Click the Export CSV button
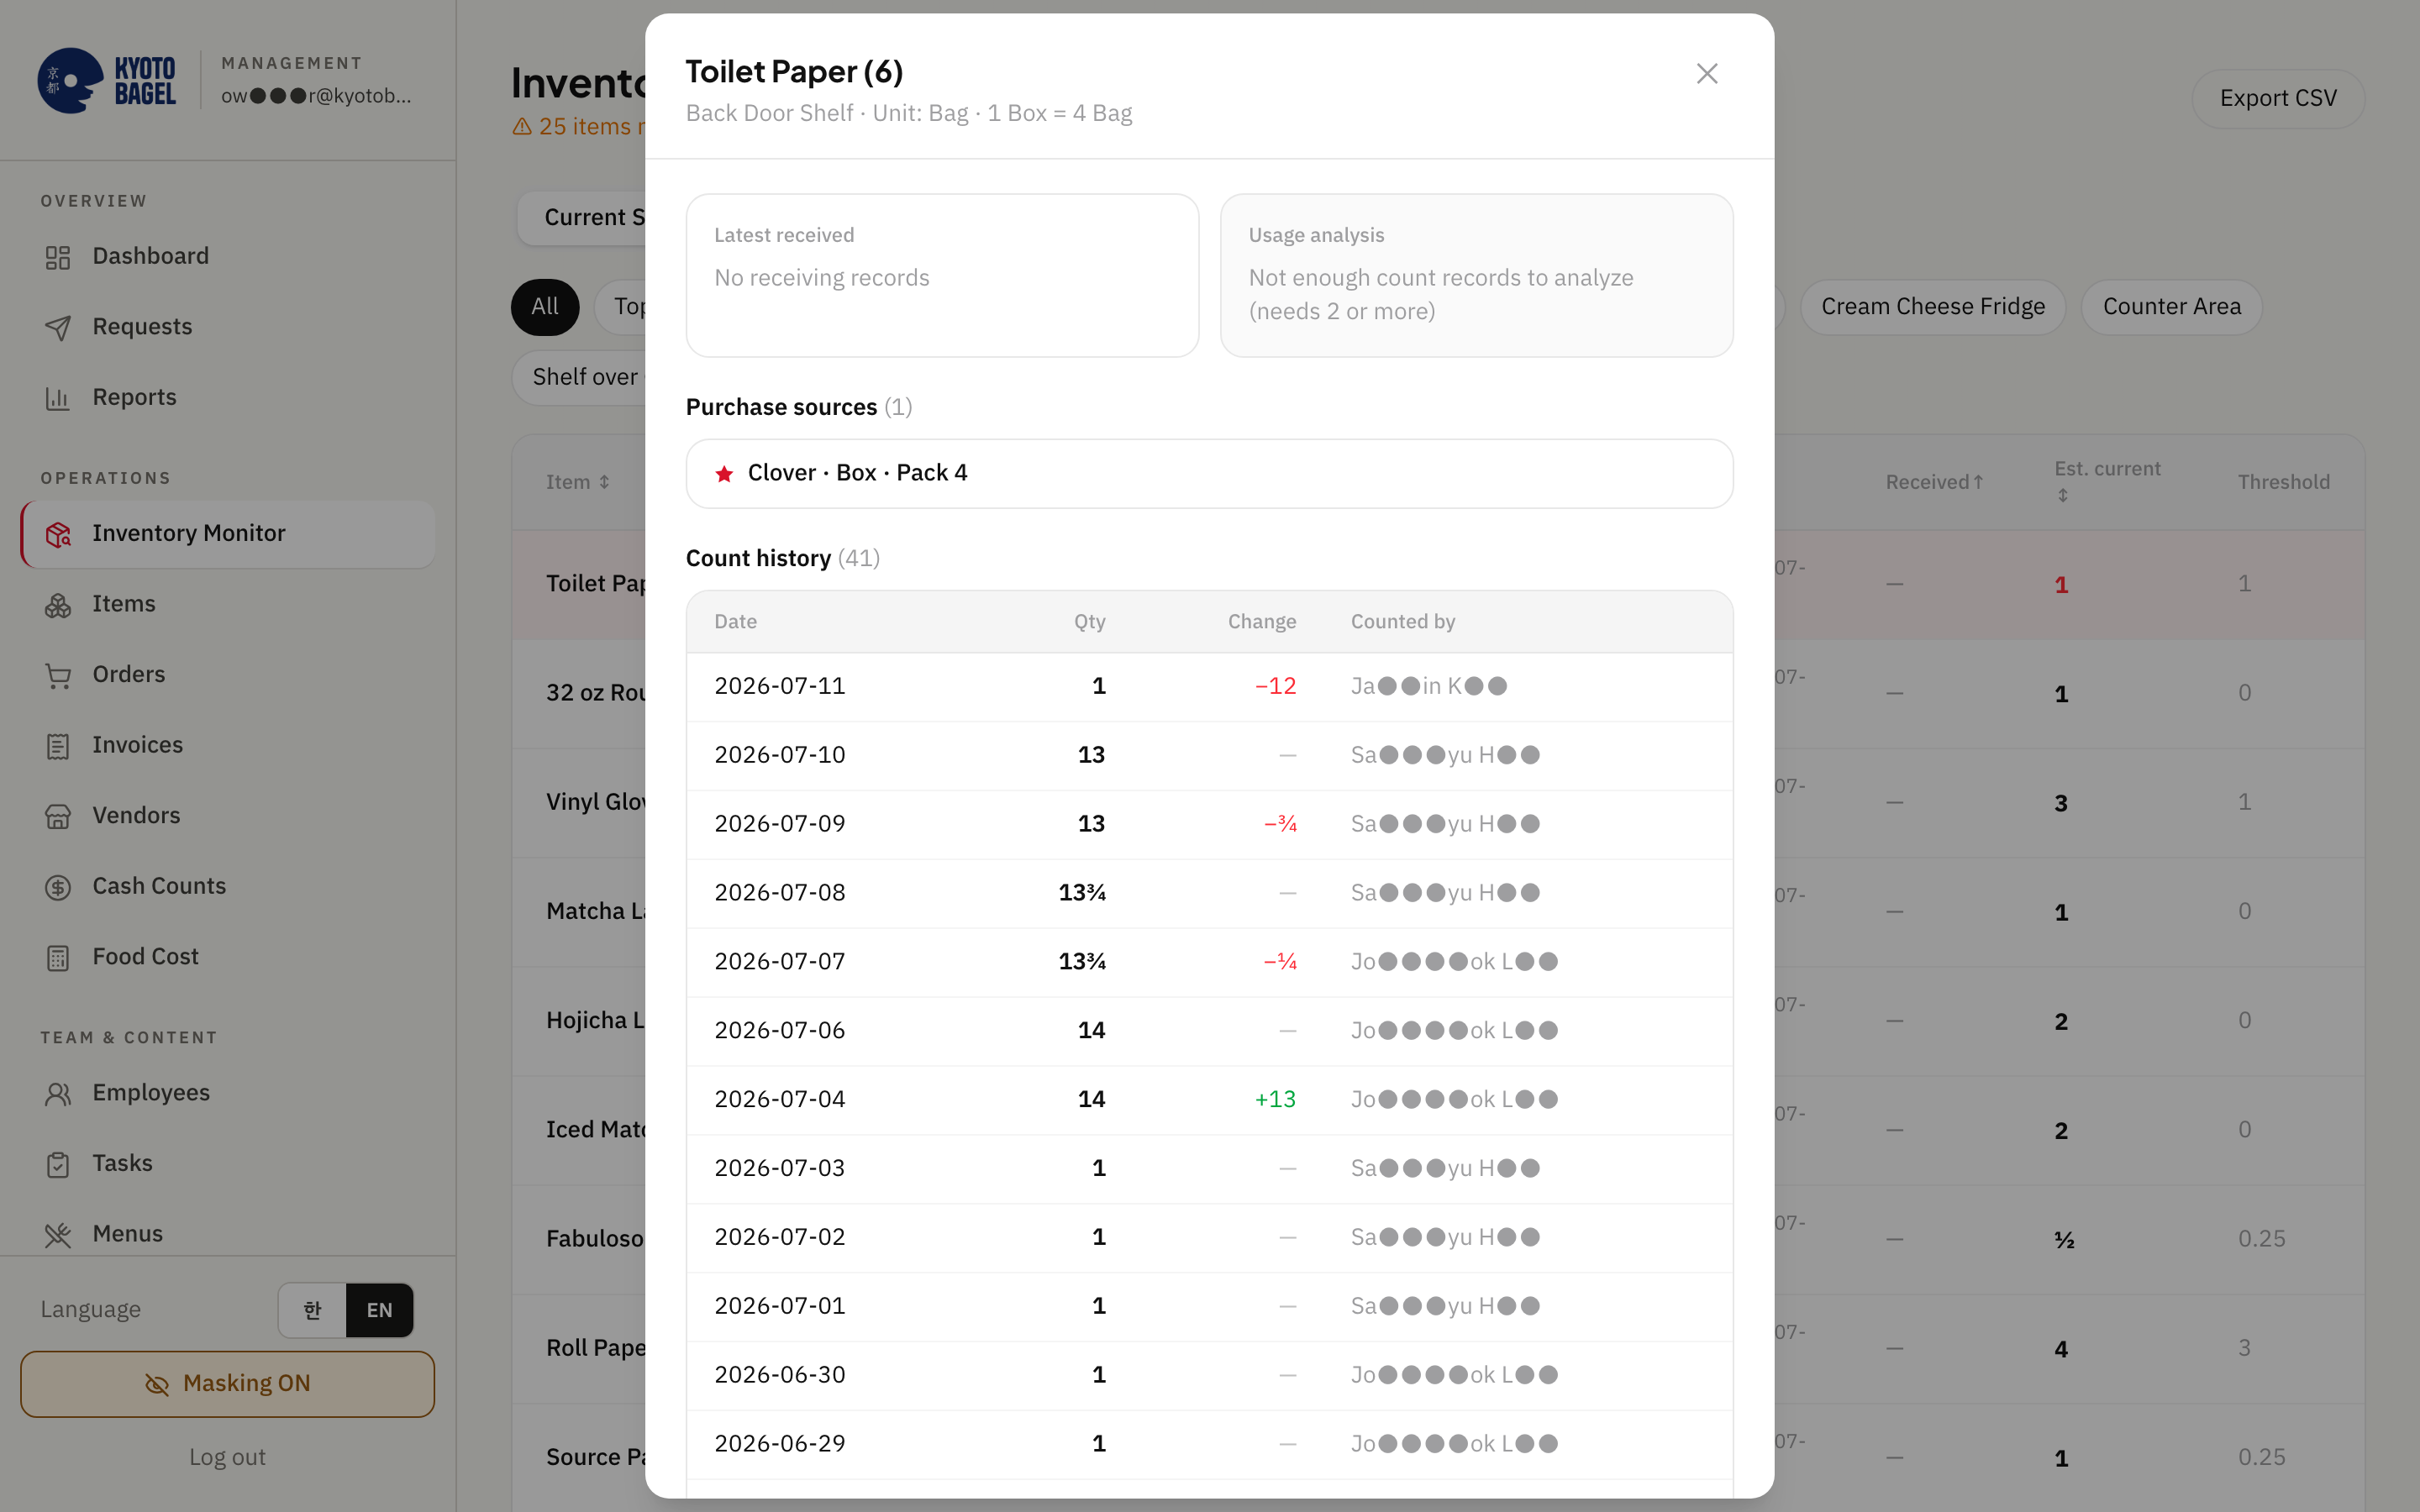2420x1512 pixels. pyautogui.click(x=2278, y=98)
